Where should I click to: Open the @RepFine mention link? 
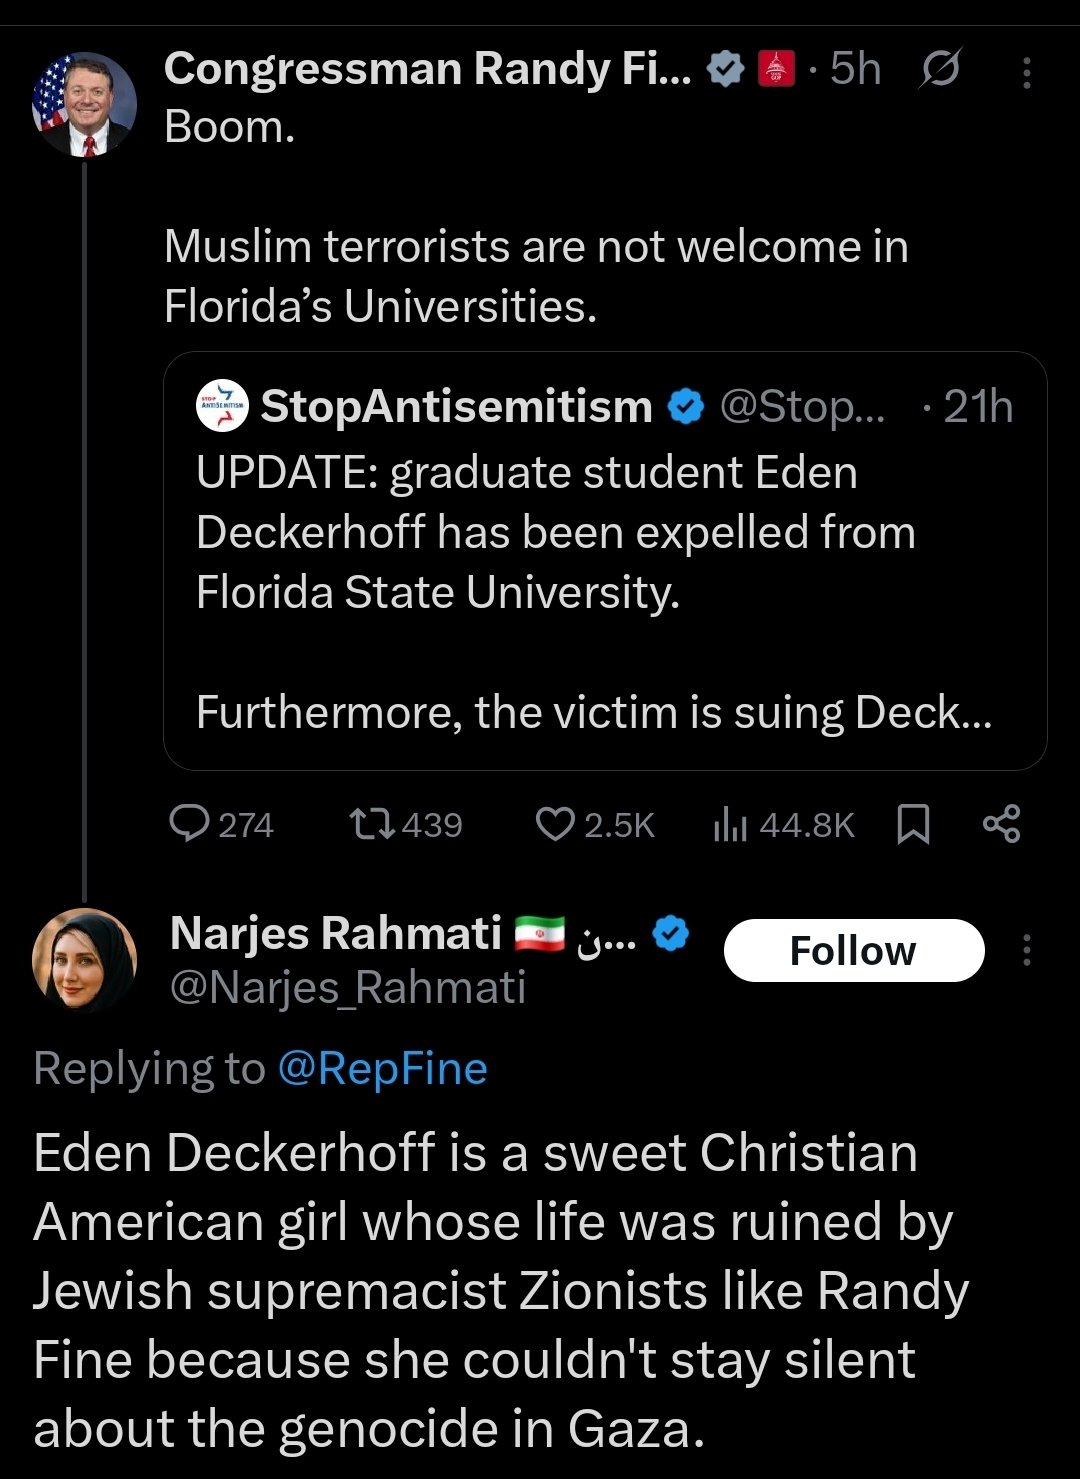pos(382,1068)
